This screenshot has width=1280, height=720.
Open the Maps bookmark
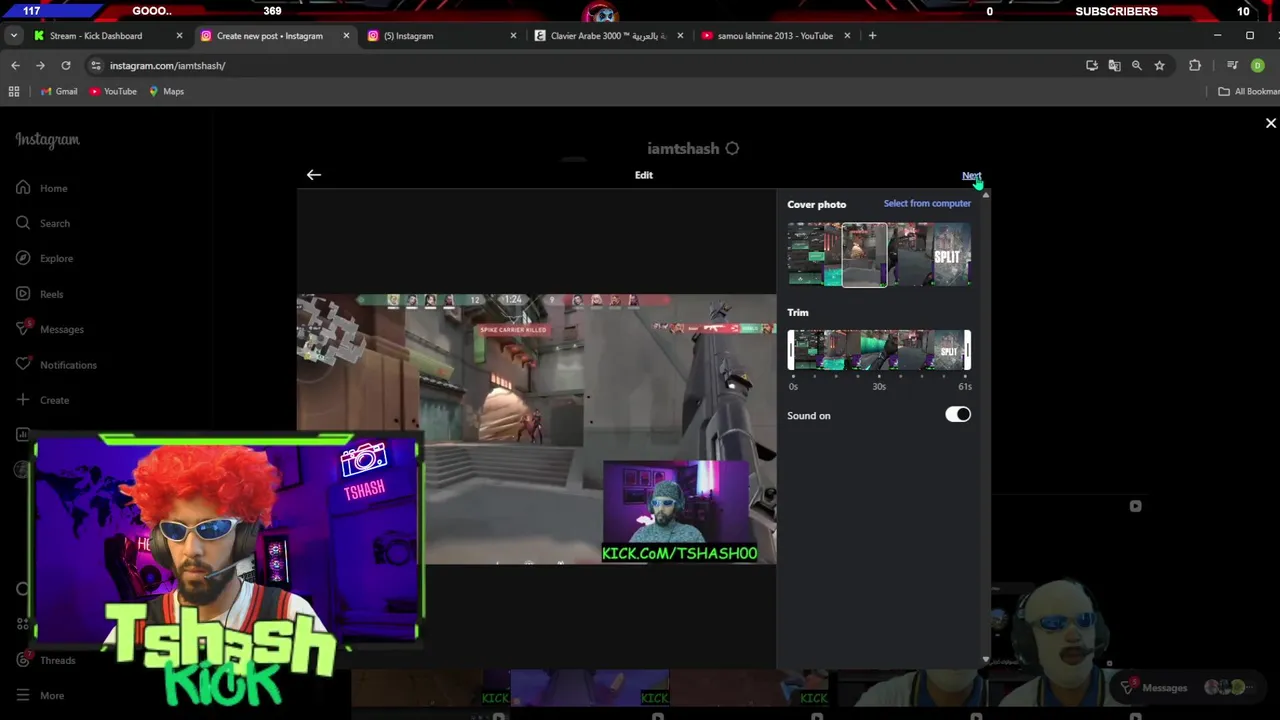click(166, 91)
